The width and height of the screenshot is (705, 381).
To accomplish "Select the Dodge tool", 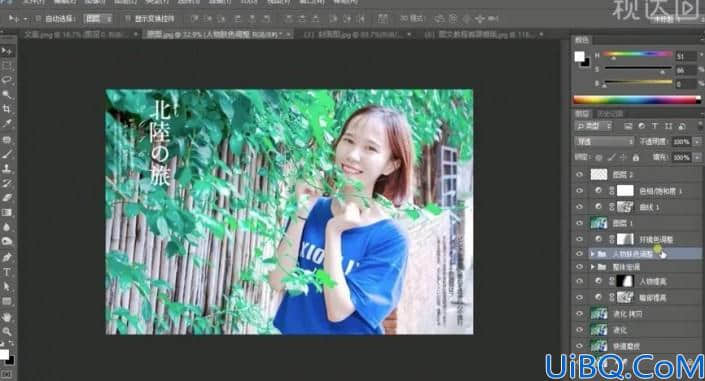I will pyautogui.click(x=7, y=242).
